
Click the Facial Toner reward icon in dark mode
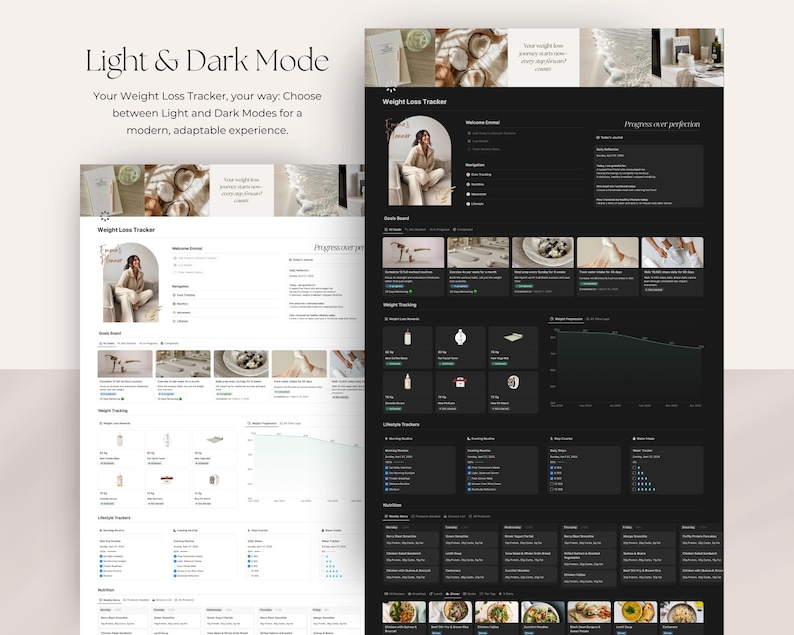click(x=460, y=337)
